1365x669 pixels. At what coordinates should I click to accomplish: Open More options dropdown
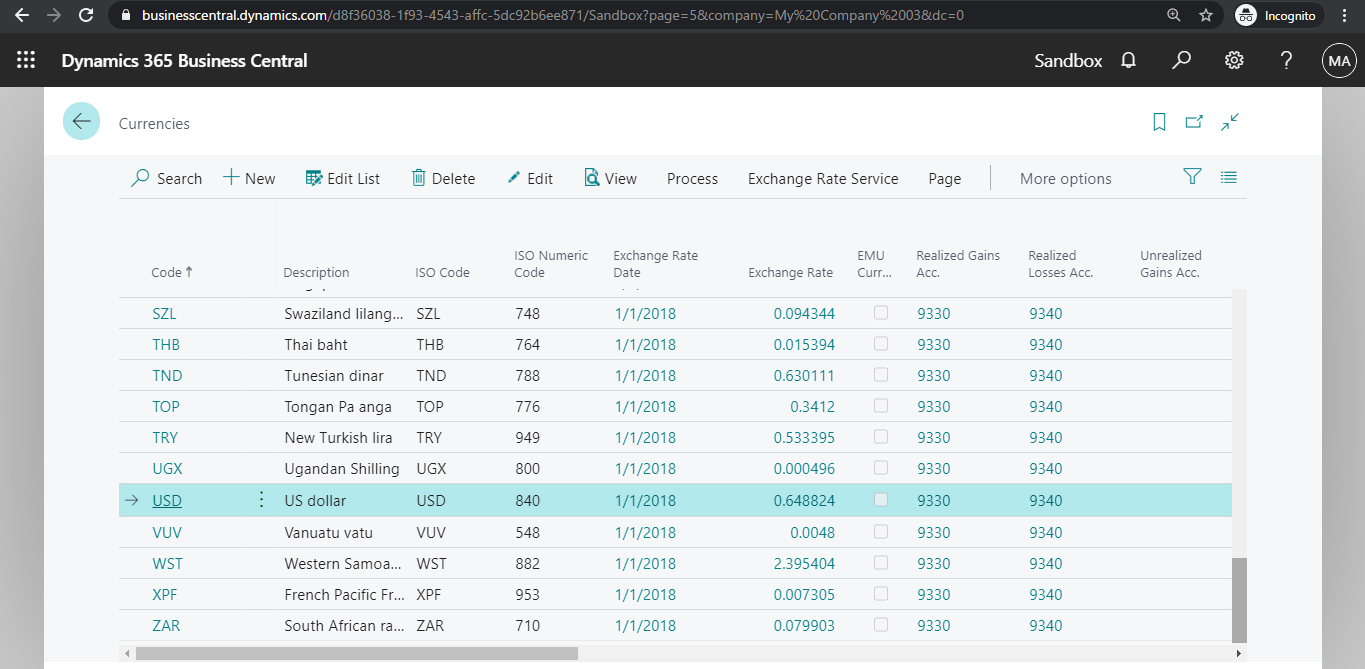[x=1065, y=178]
